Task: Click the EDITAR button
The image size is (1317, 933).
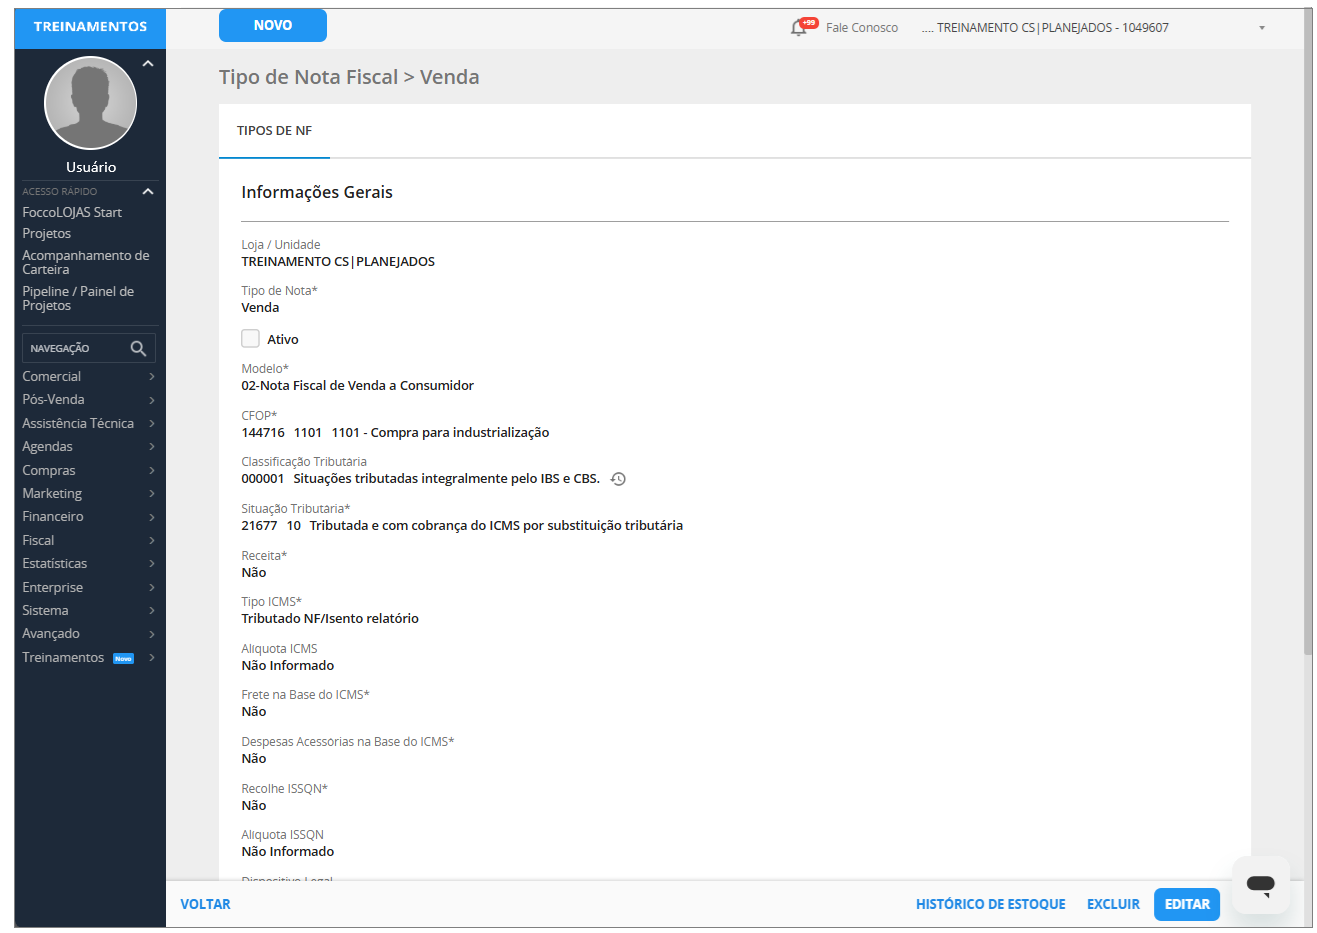Action: 1187,904
